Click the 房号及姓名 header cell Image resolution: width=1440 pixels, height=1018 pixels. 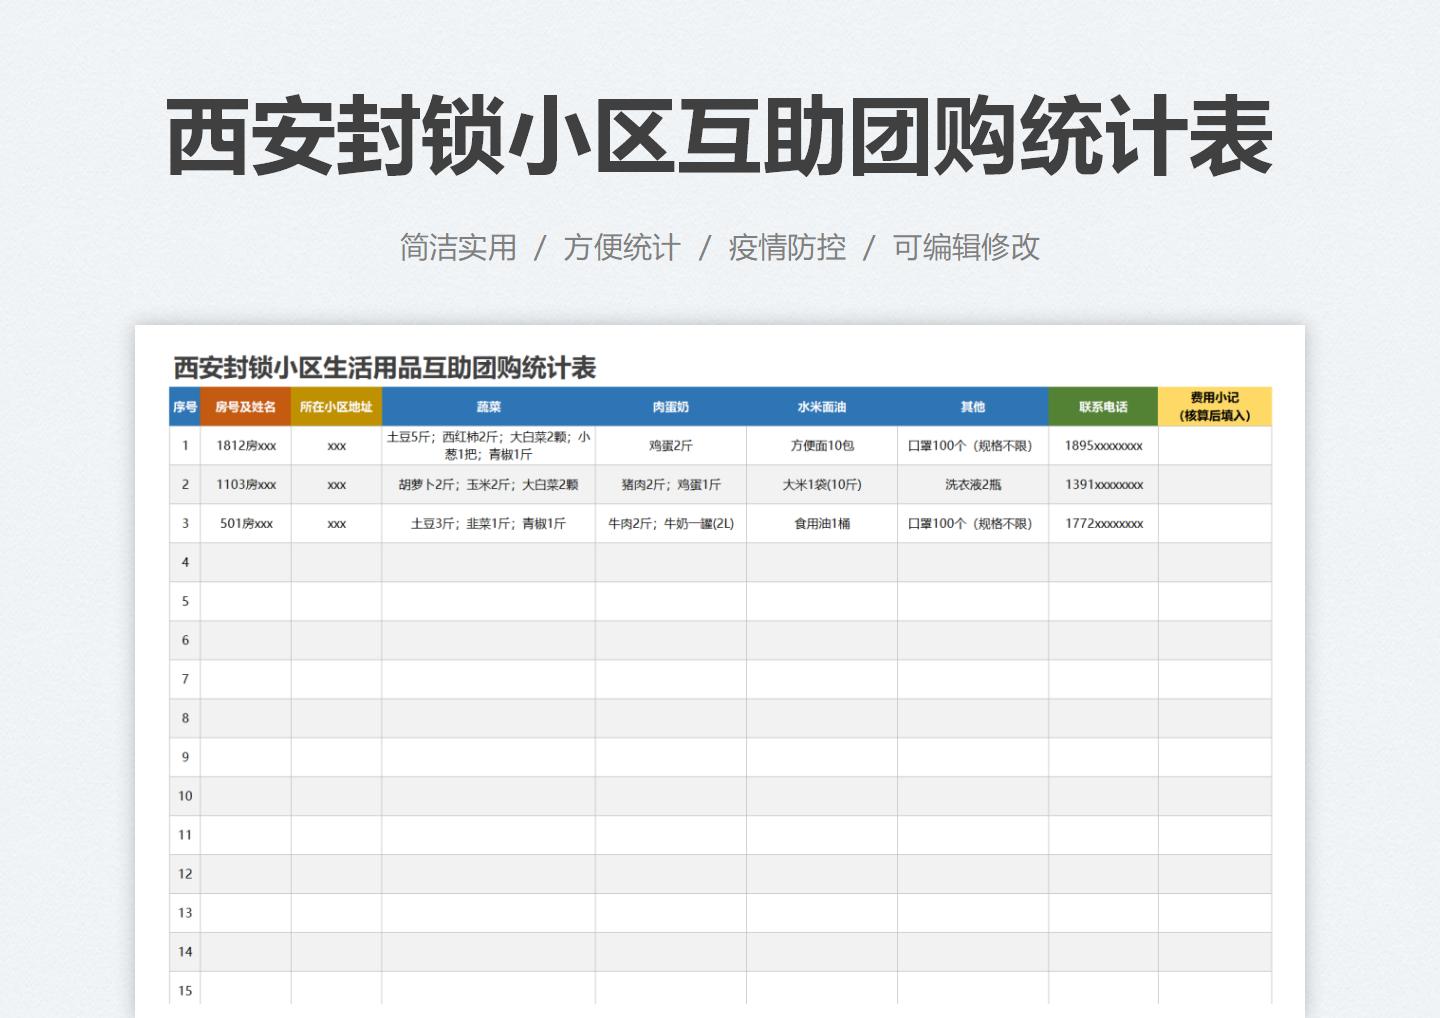coord(245,406)
